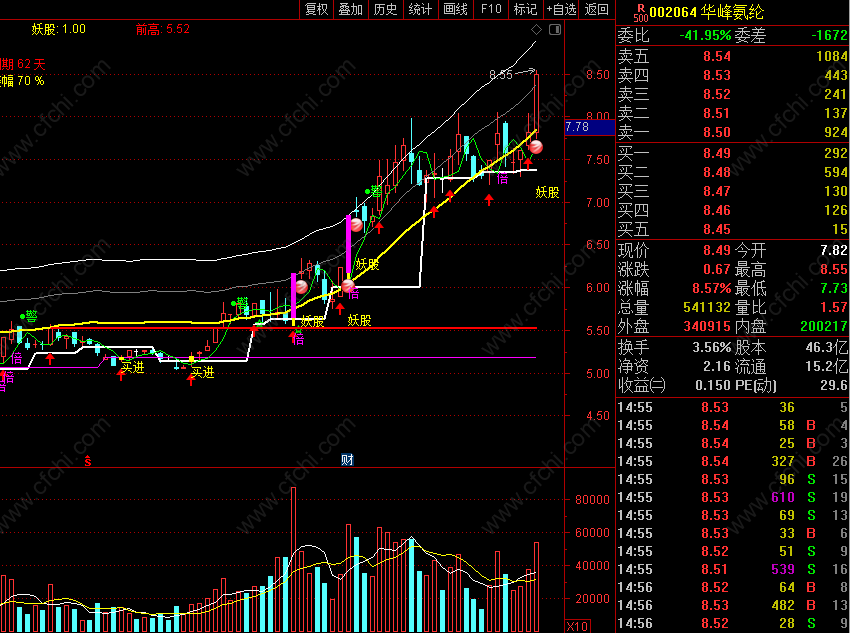Select the 卖二 8.51 order row
This screenshot has height=633, width=850.
732,113
